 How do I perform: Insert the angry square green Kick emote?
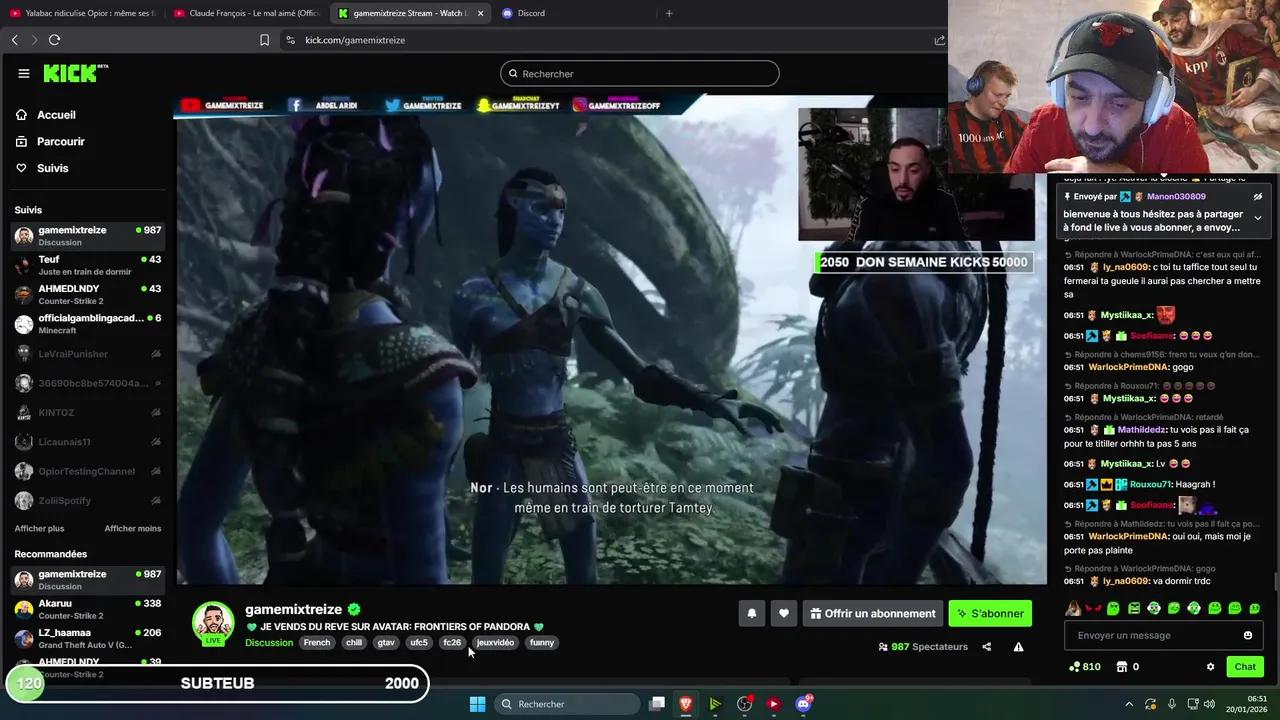click(1134, 608)
